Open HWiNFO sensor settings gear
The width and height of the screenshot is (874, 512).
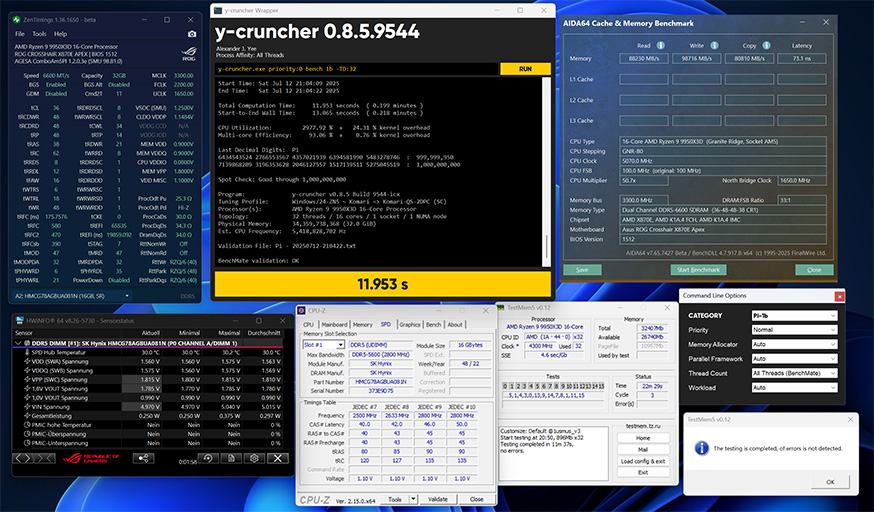(254, 459)
